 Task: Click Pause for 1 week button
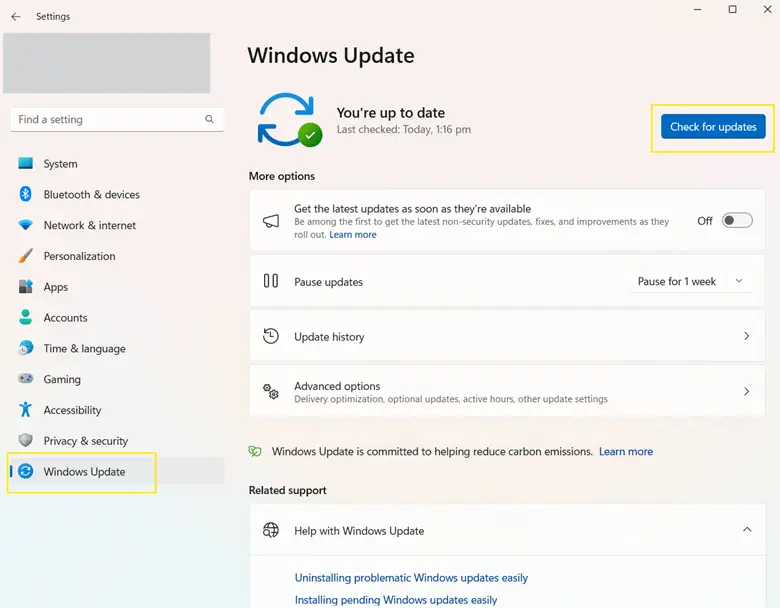tap(677, 282)
